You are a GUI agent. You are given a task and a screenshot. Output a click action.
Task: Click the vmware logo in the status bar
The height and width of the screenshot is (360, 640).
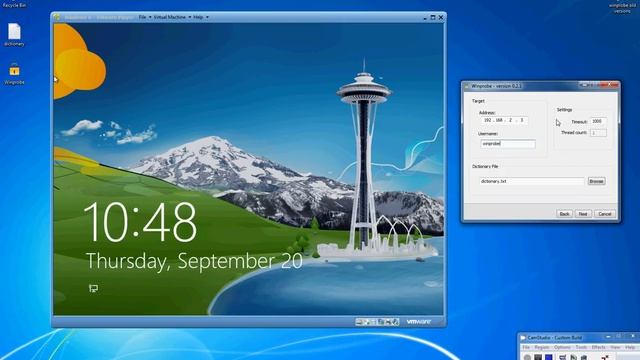pyautogui.click(x=418, y=322)
